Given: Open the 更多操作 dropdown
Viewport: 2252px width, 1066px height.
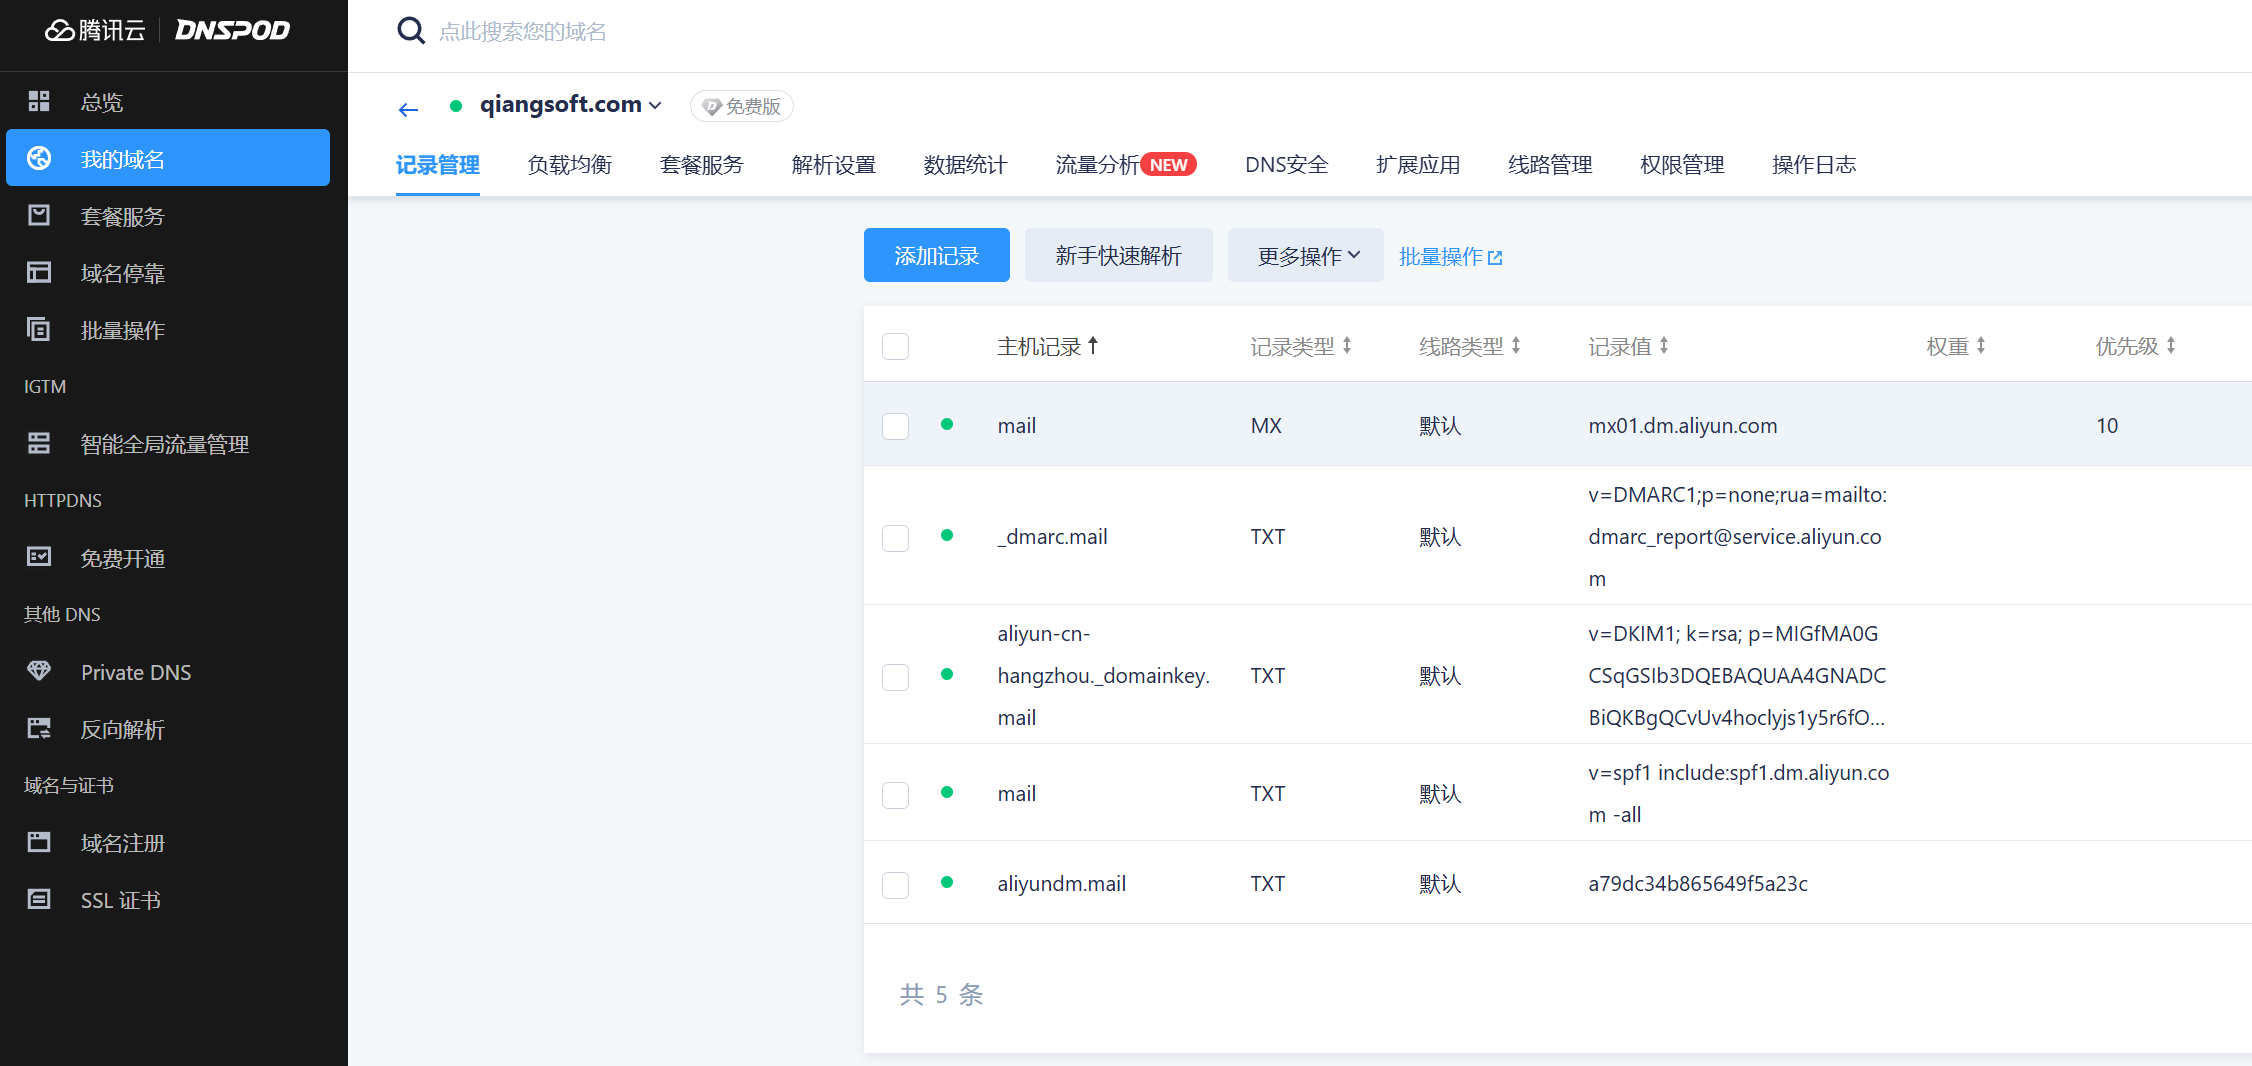Looking at the screenshot, I should (x=1306, y=256).
